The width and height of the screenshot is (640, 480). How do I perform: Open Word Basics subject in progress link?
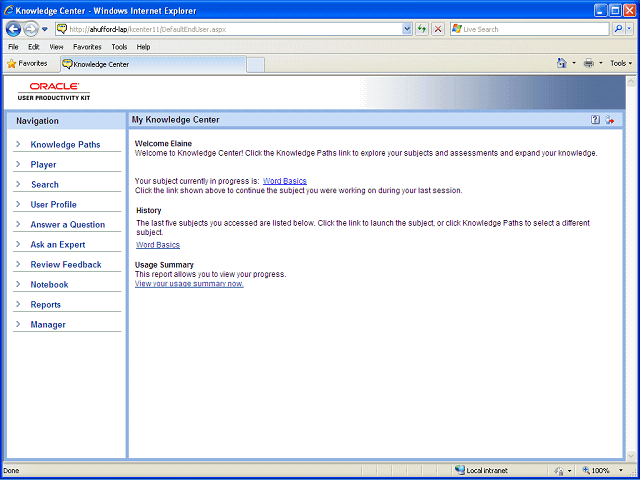285,181
